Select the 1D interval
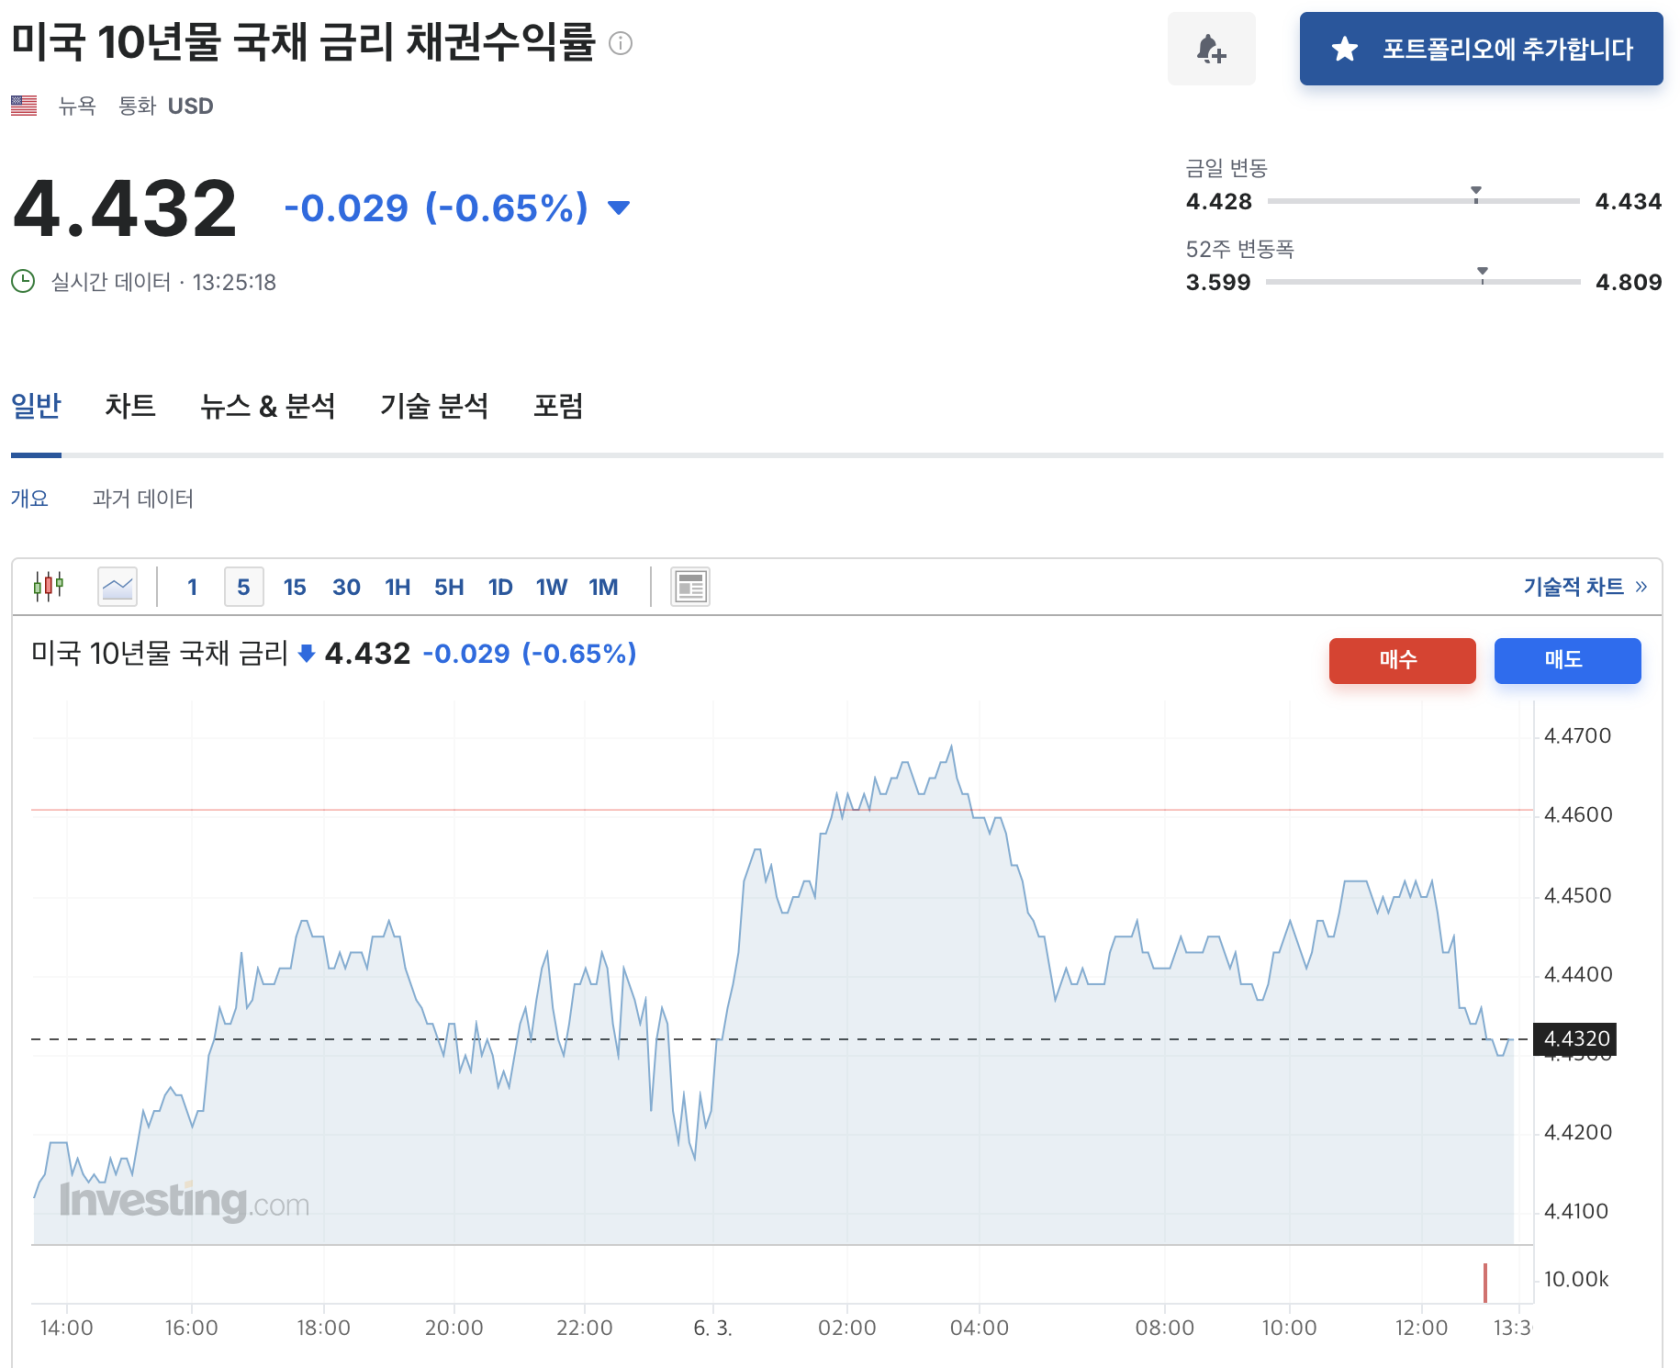1680x1368 pixels. tap(500, 587)
